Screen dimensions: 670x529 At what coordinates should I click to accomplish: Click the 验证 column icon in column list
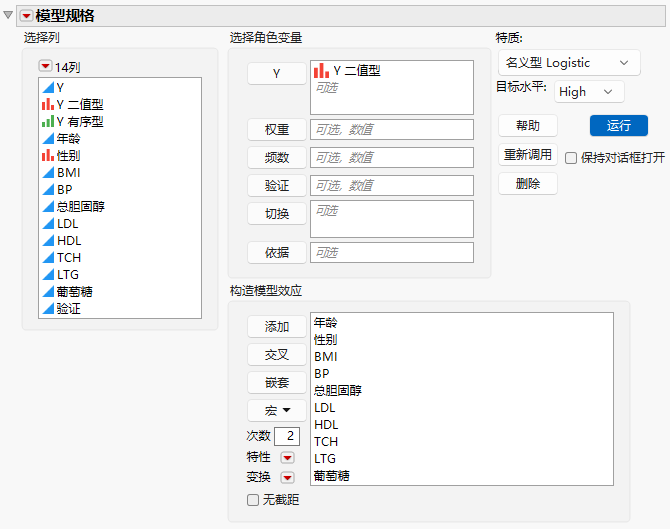tap(48, 309)
